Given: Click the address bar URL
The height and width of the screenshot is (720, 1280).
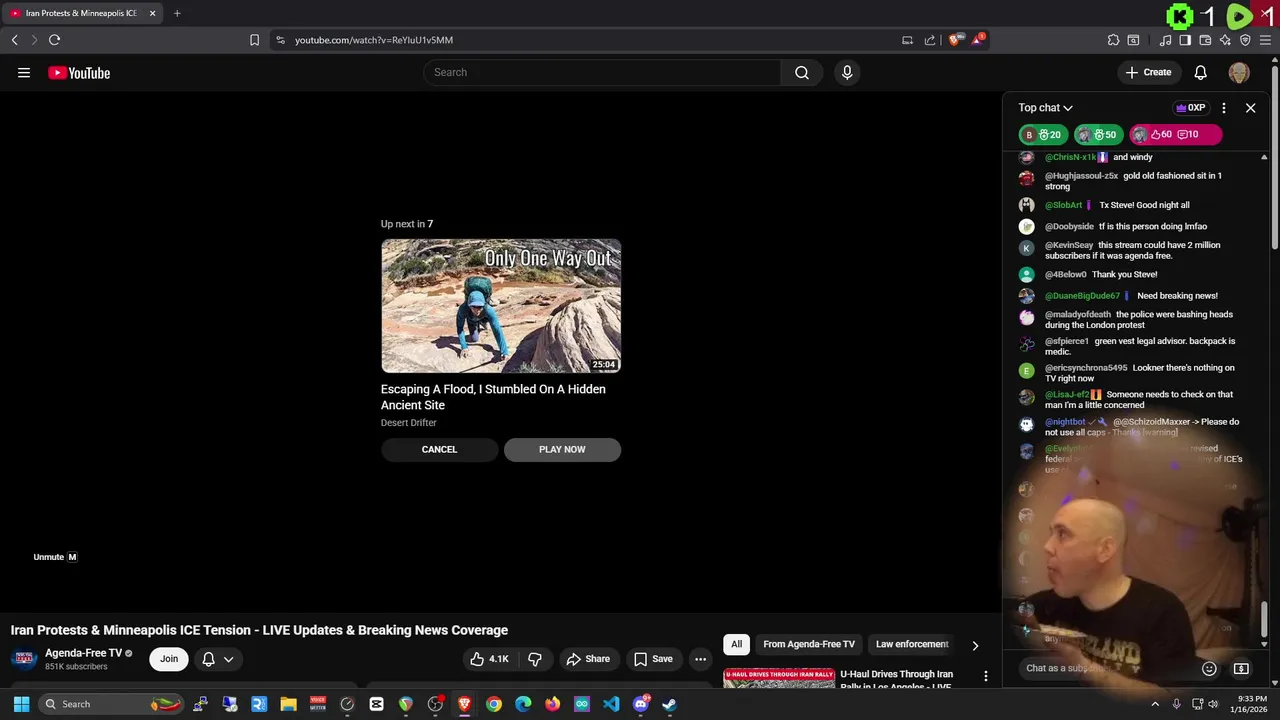Looking at the screenshot, I should point(374,40).
